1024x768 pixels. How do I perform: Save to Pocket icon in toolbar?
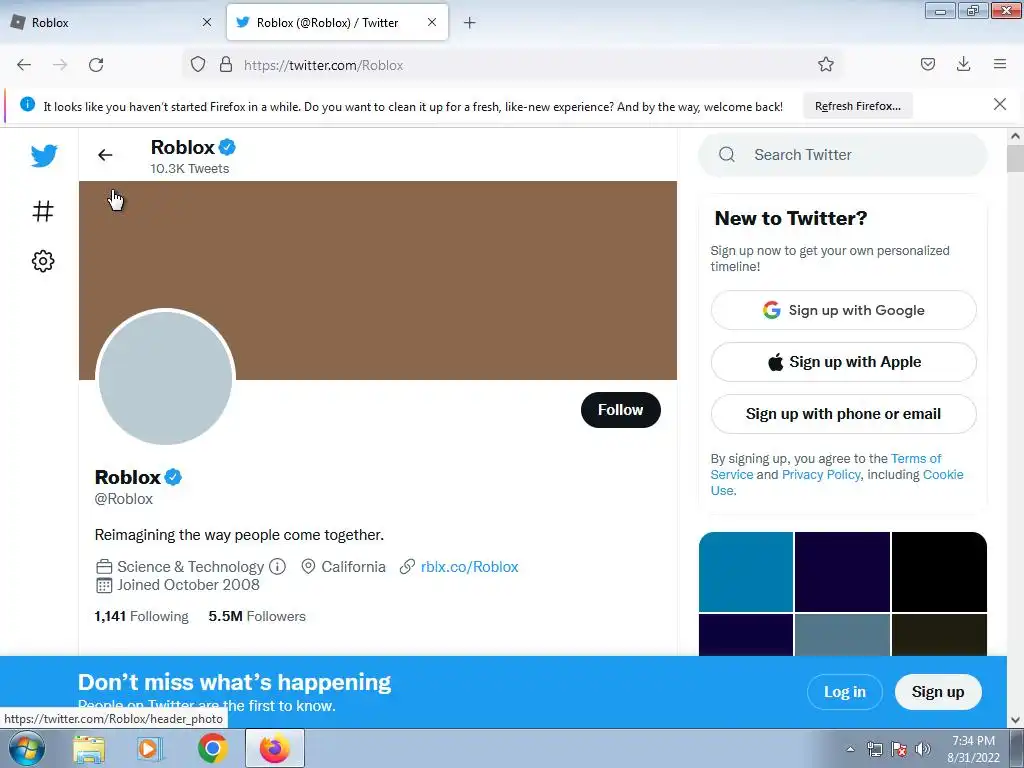pos(927,64)
